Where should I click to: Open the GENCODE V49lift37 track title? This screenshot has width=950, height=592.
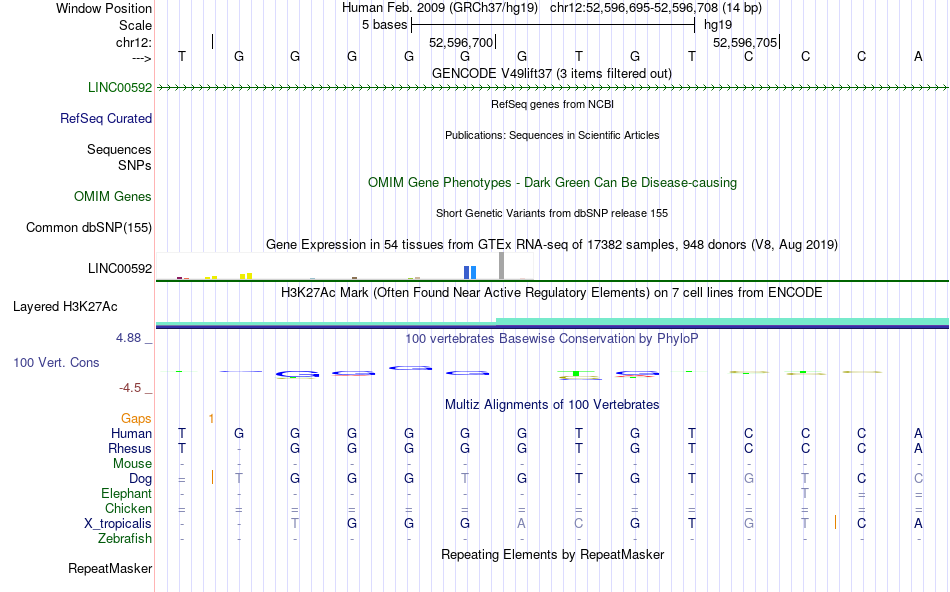click(551, 73)
